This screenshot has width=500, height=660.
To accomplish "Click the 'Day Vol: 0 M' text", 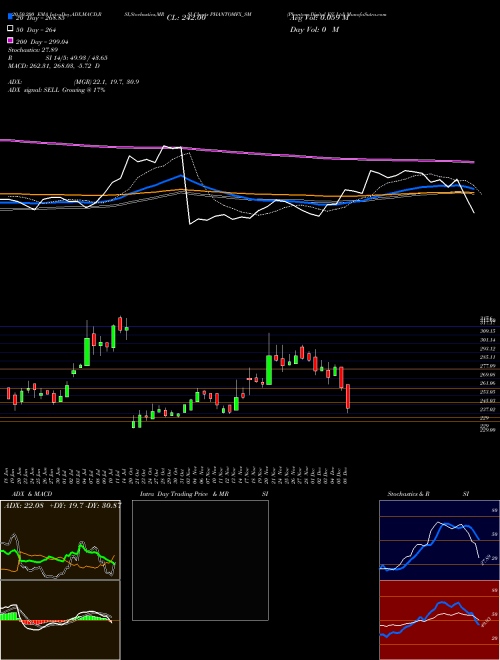I will (x=314, y=29).
